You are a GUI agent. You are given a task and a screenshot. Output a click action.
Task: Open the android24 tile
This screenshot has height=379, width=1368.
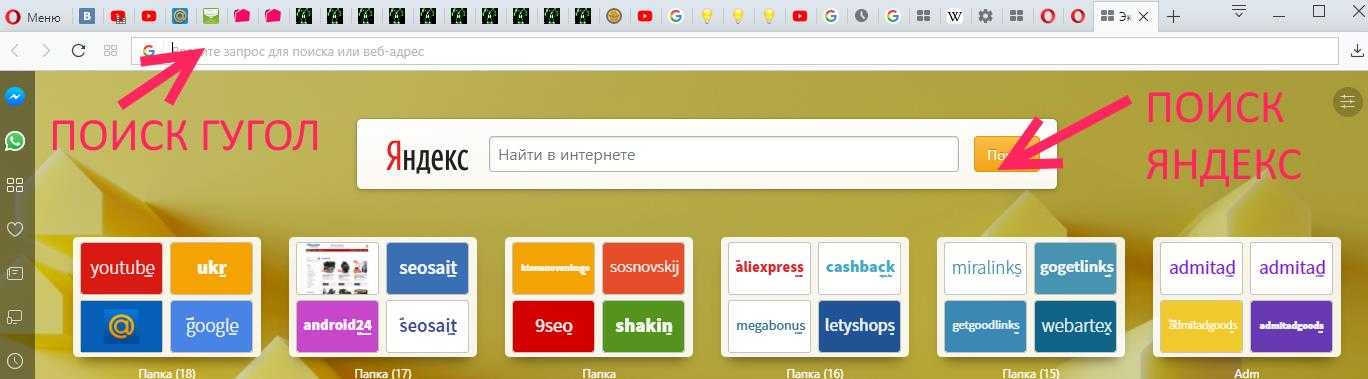pos(337,326)
